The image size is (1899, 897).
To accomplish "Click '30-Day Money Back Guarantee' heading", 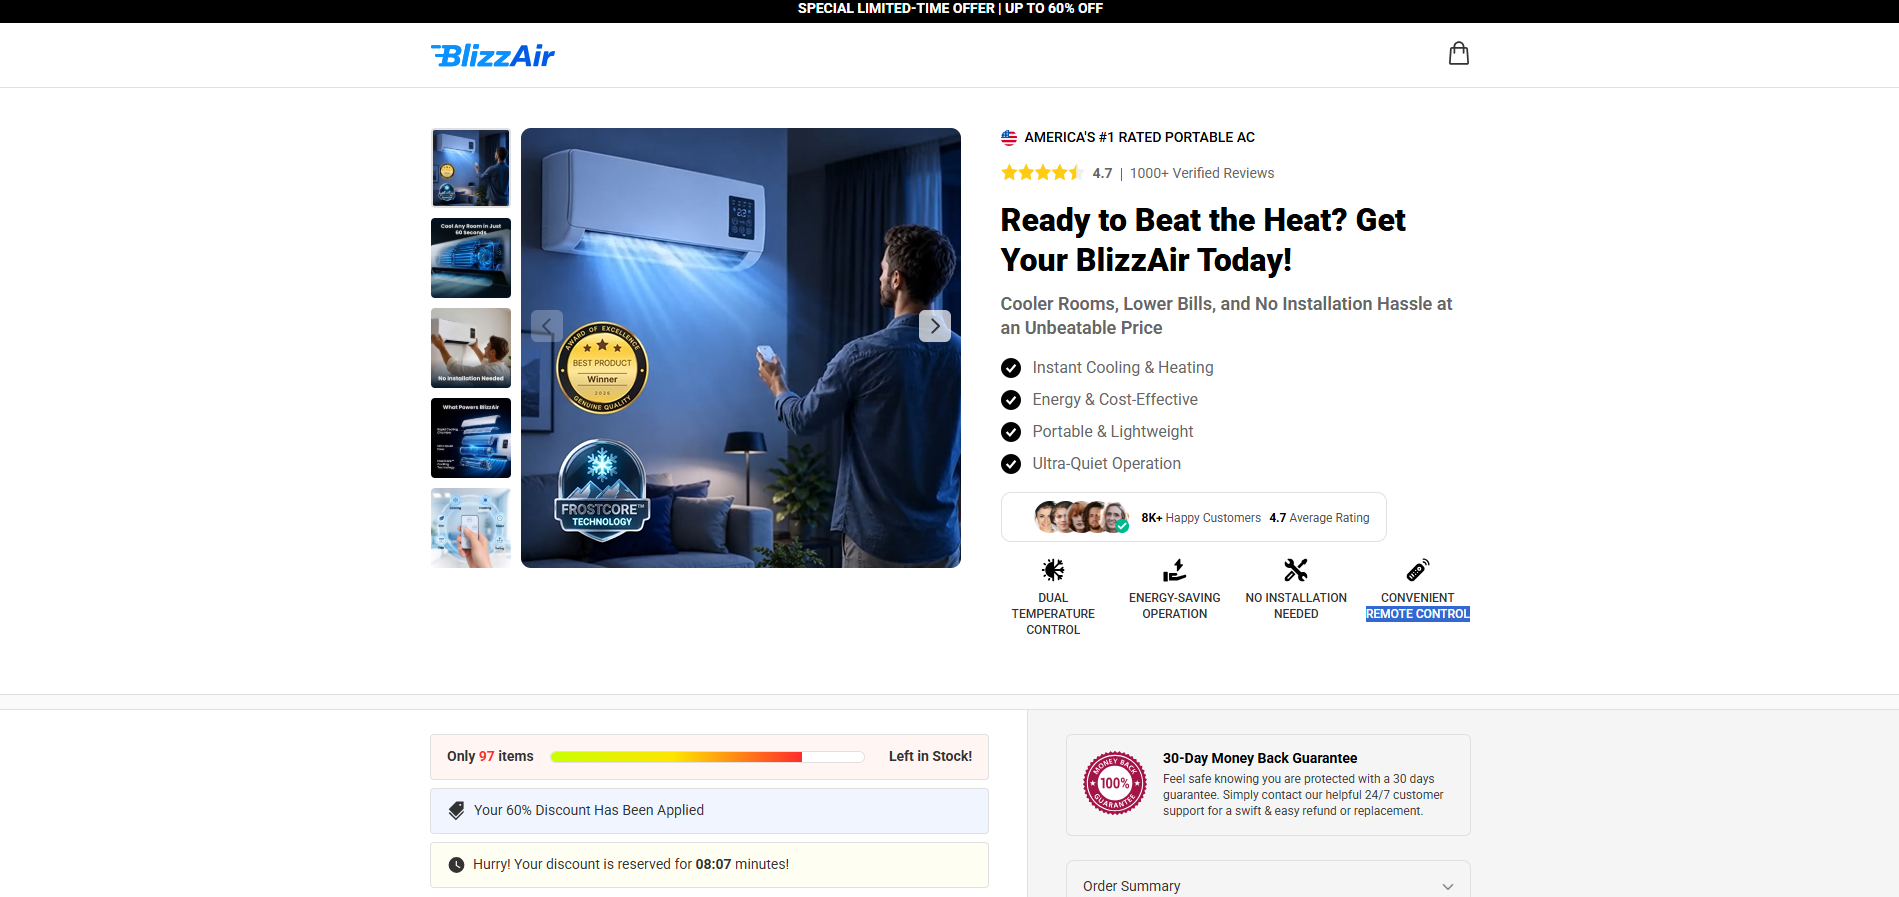I will pyautogui.click(x=1260, y=759).
